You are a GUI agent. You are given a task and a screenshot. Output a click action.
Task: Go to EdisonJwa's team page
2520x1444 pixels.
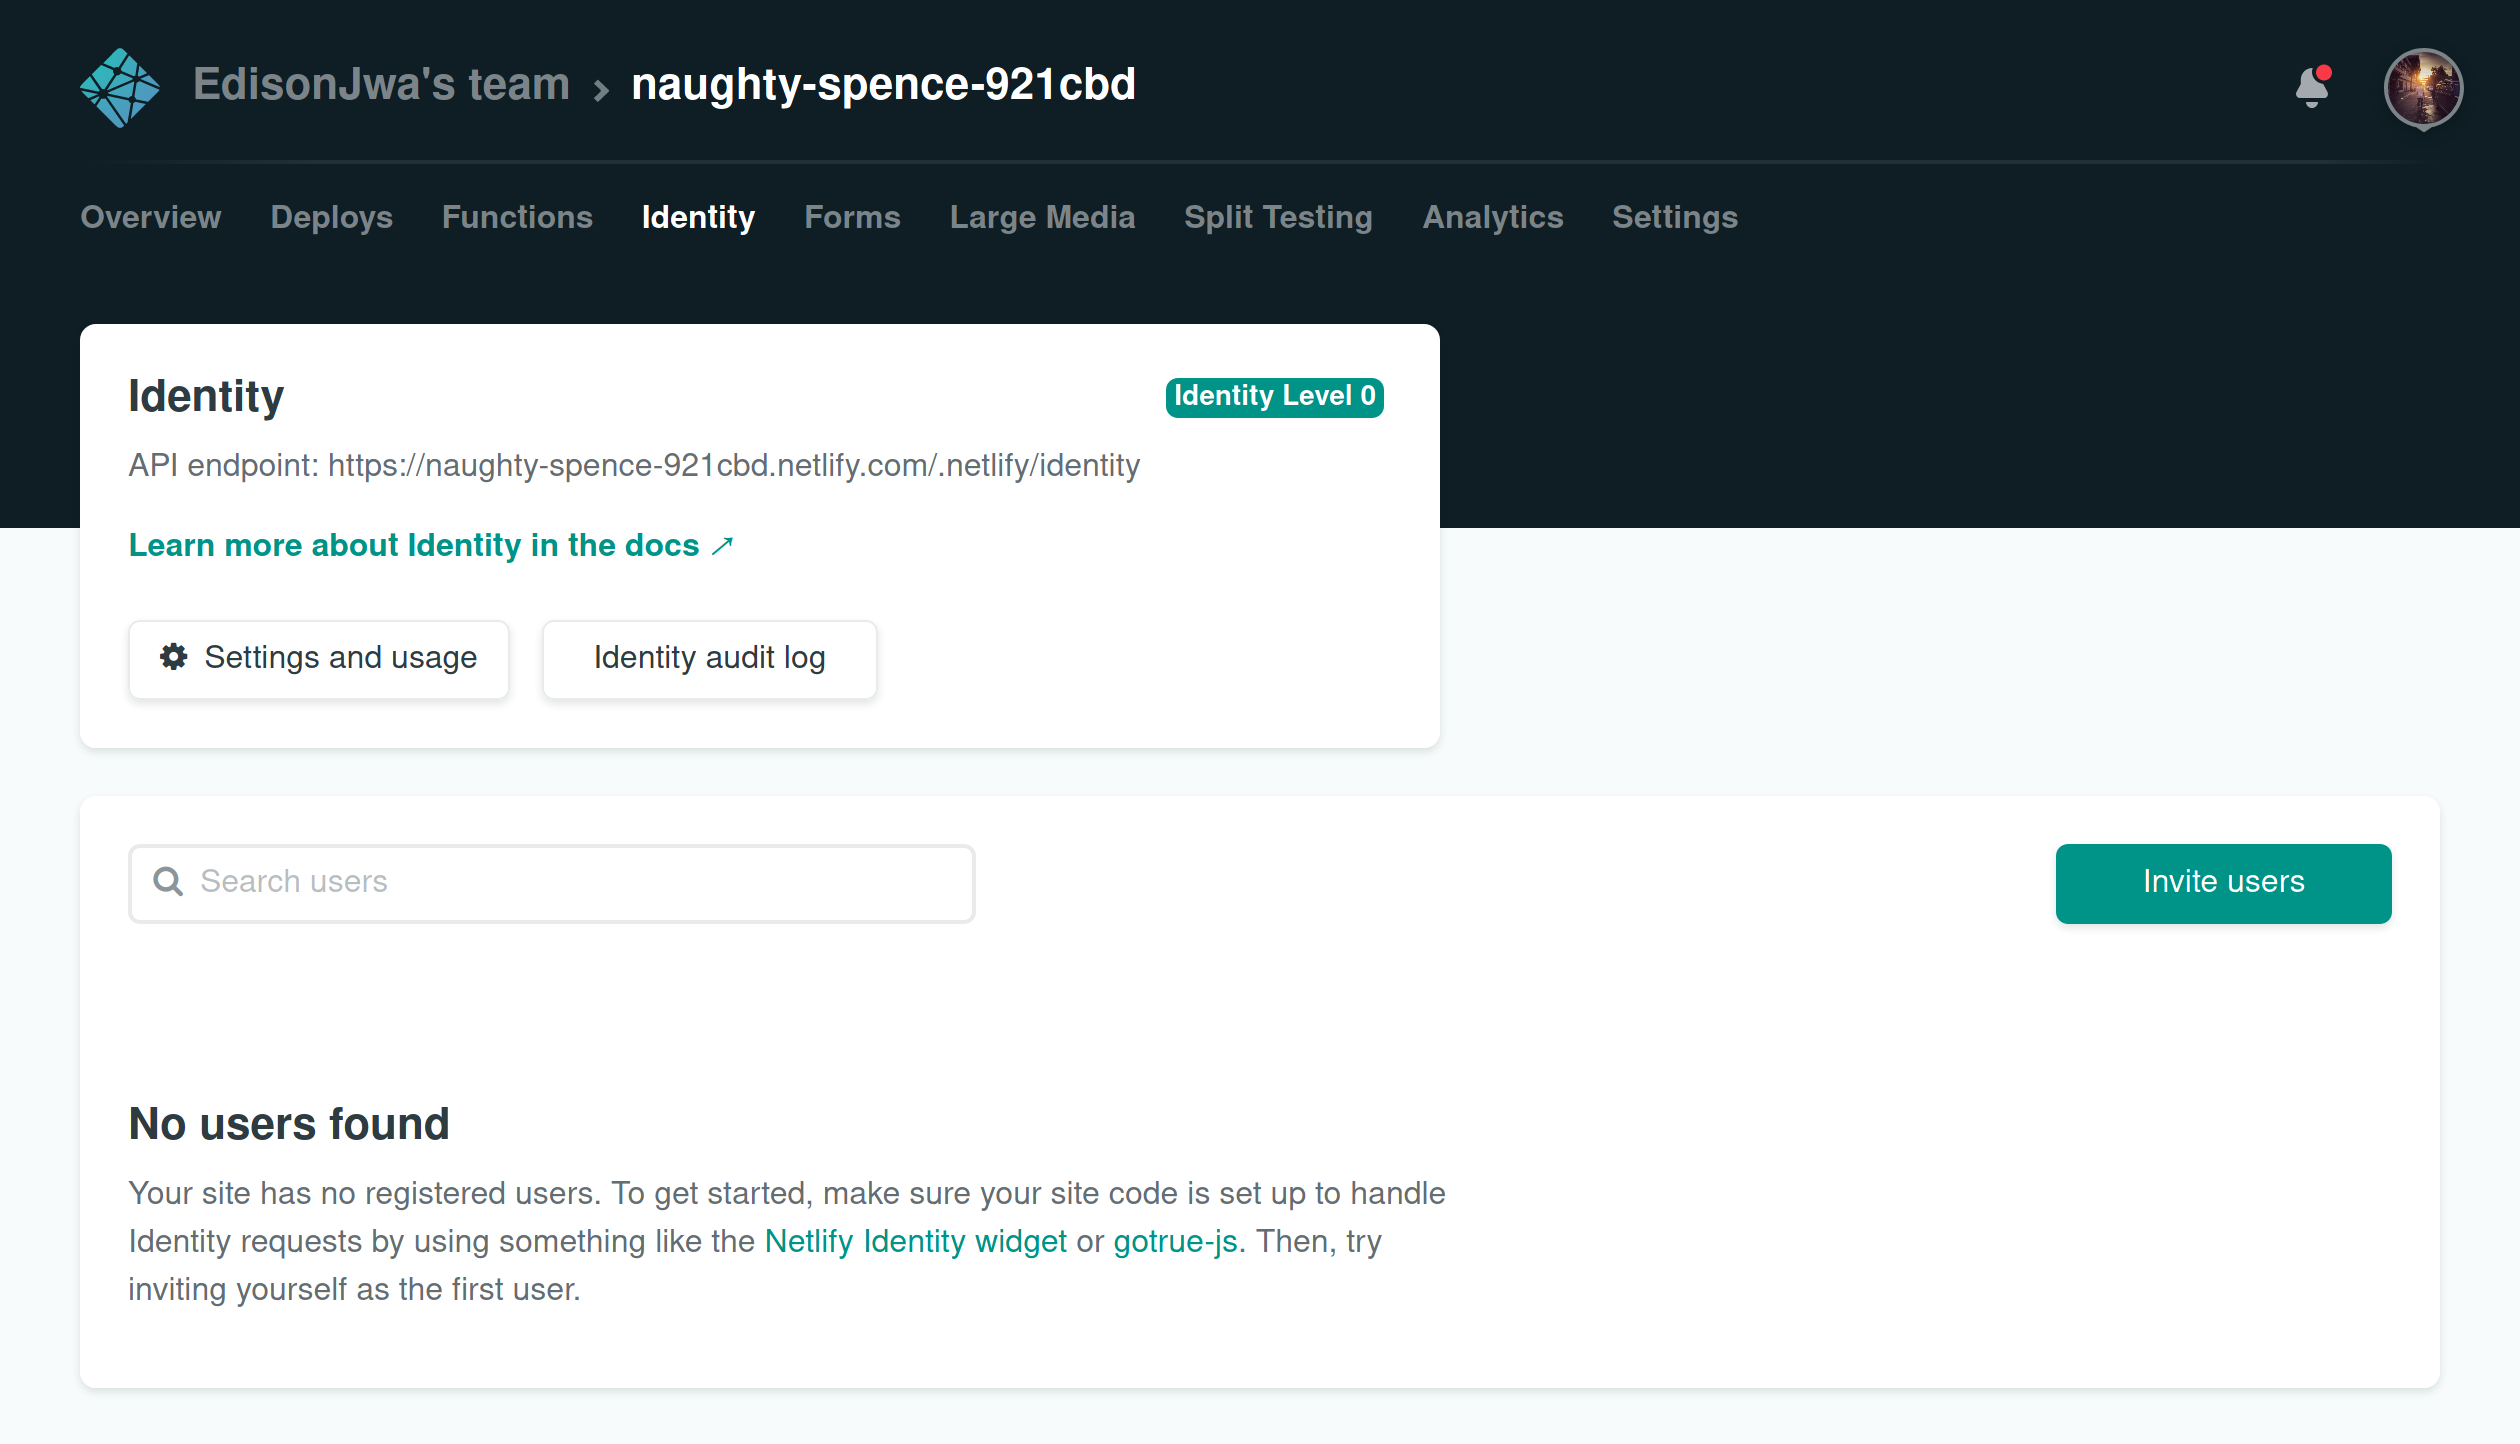point(381,84)
